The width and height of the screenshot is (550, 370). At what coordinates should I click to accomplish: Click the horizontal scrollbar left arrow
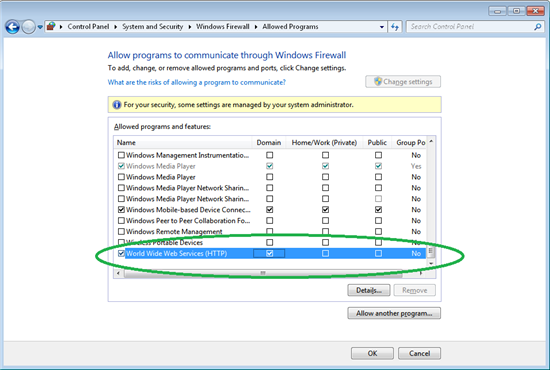click(118, 273)
